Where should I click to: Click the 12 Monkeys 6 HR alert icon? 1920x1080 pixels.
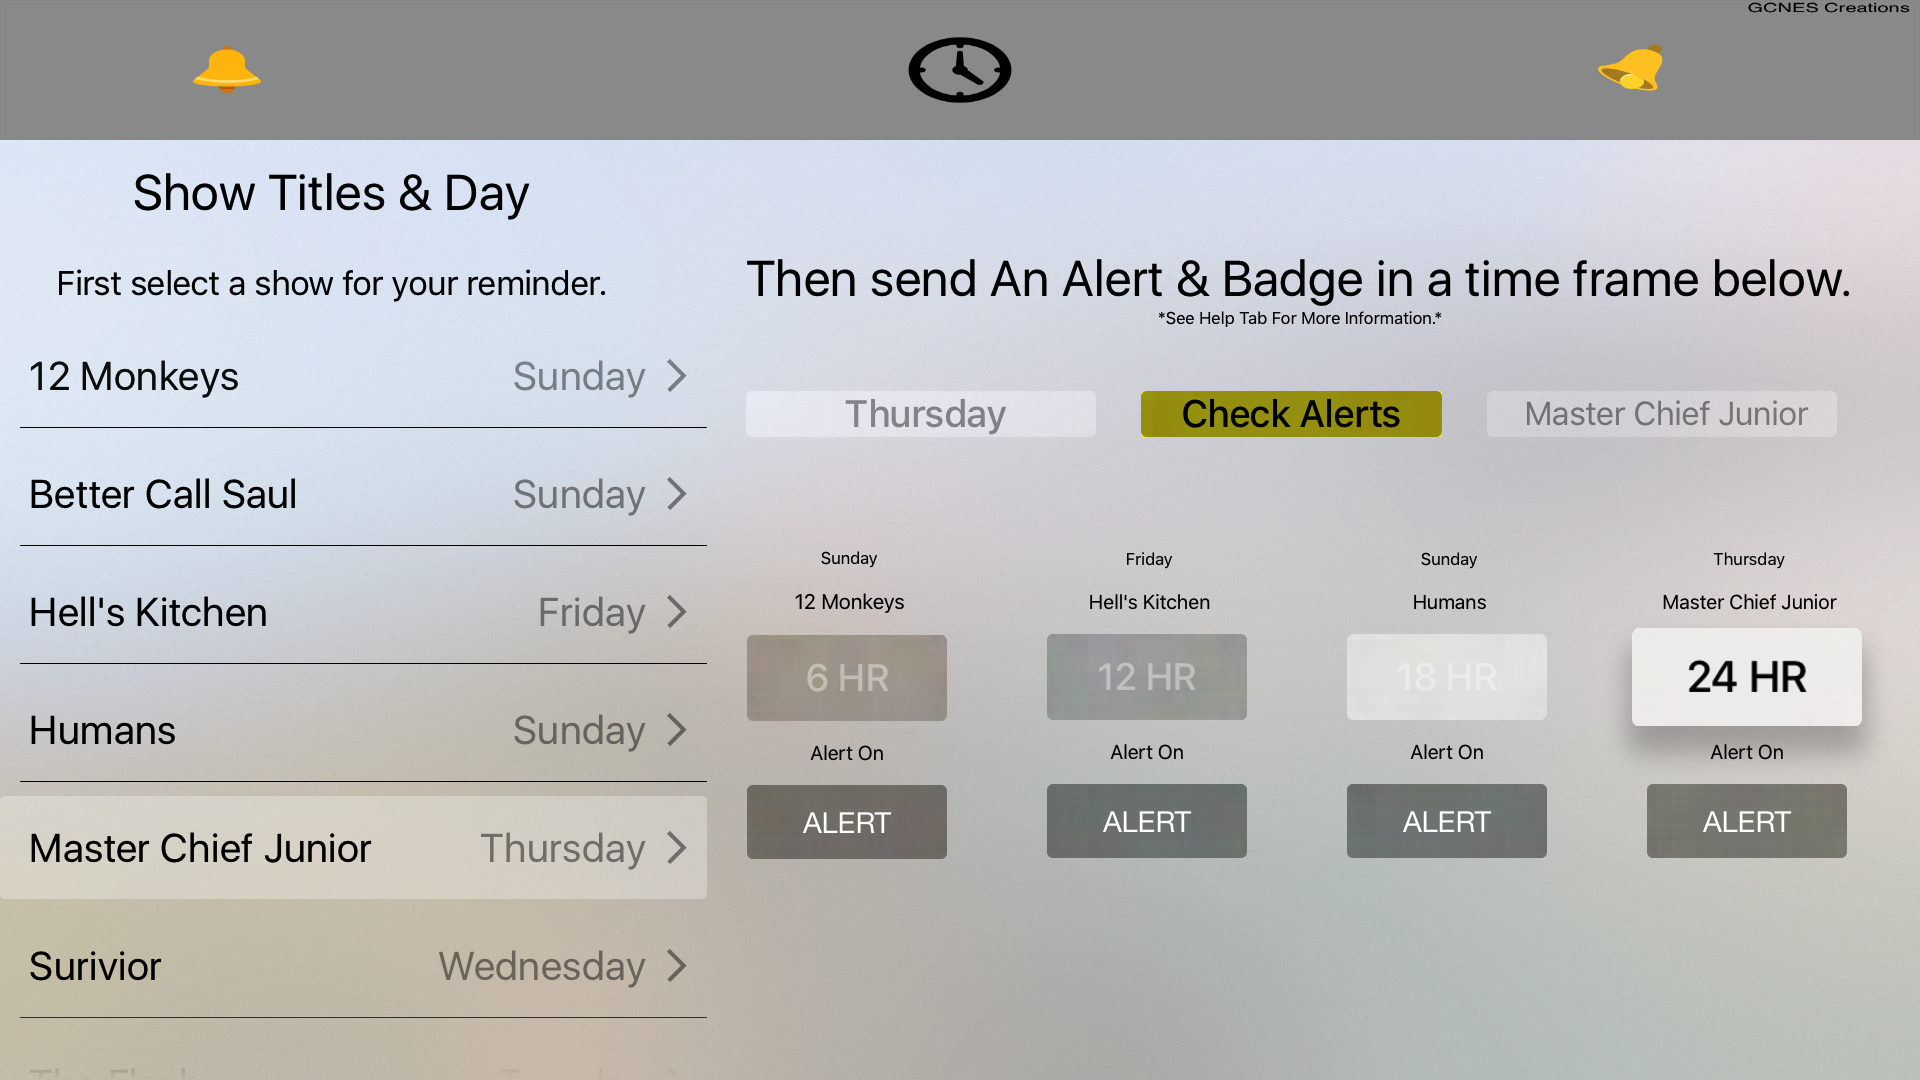(x=847, y=675)
